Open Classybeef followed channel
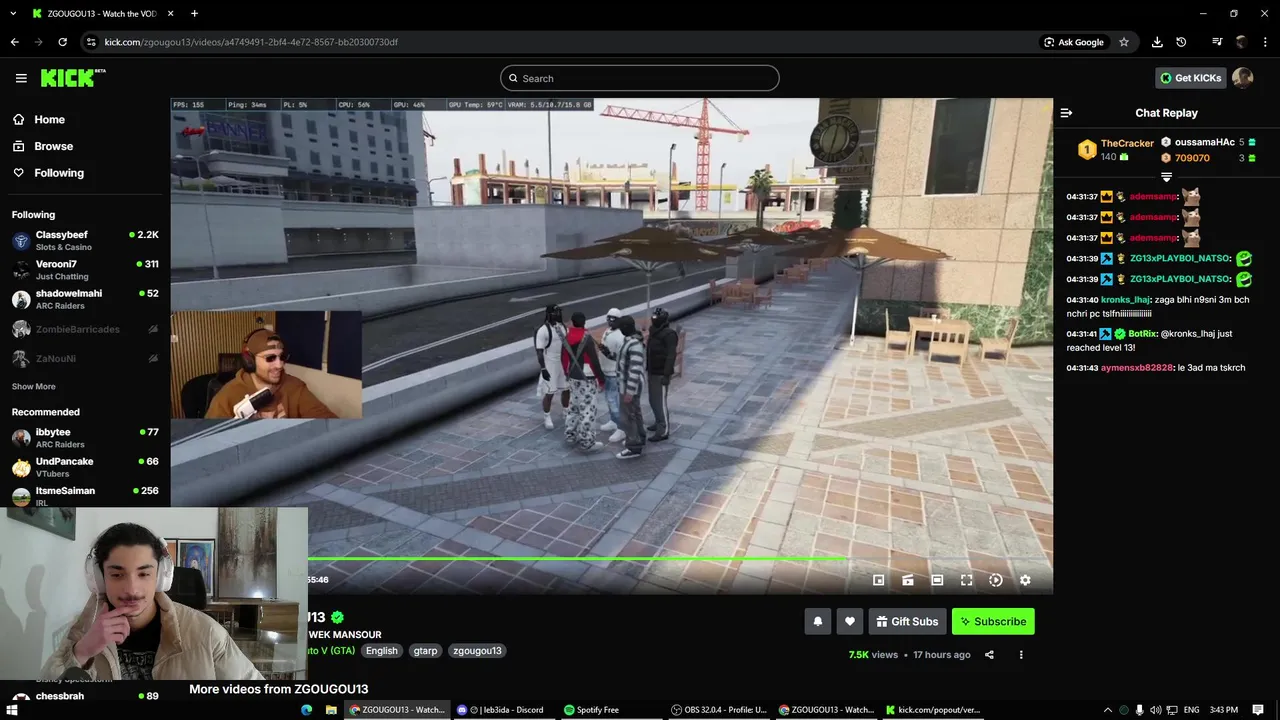 pos(85,240)
